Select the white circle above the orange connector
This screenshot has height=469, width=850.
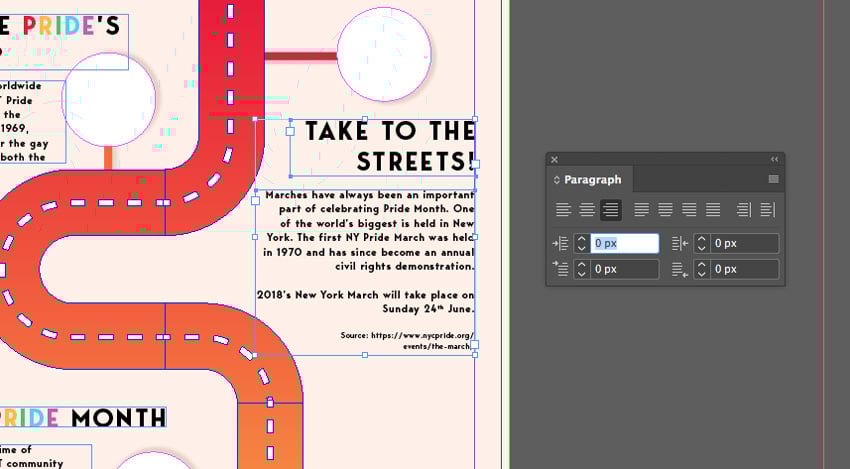(110, 100)
